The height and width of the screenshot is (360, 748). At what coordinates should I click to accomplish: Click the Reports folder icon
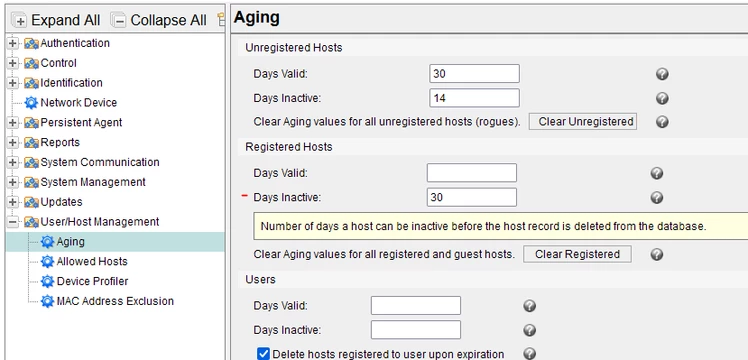tap(31, 143)
